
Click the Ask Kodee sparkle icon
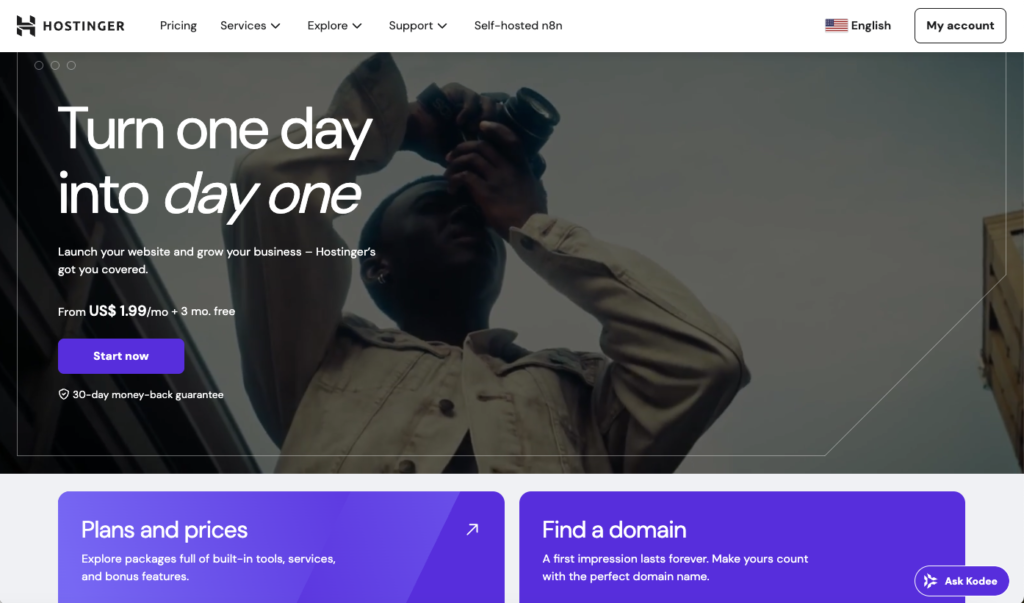click(931, 581)
